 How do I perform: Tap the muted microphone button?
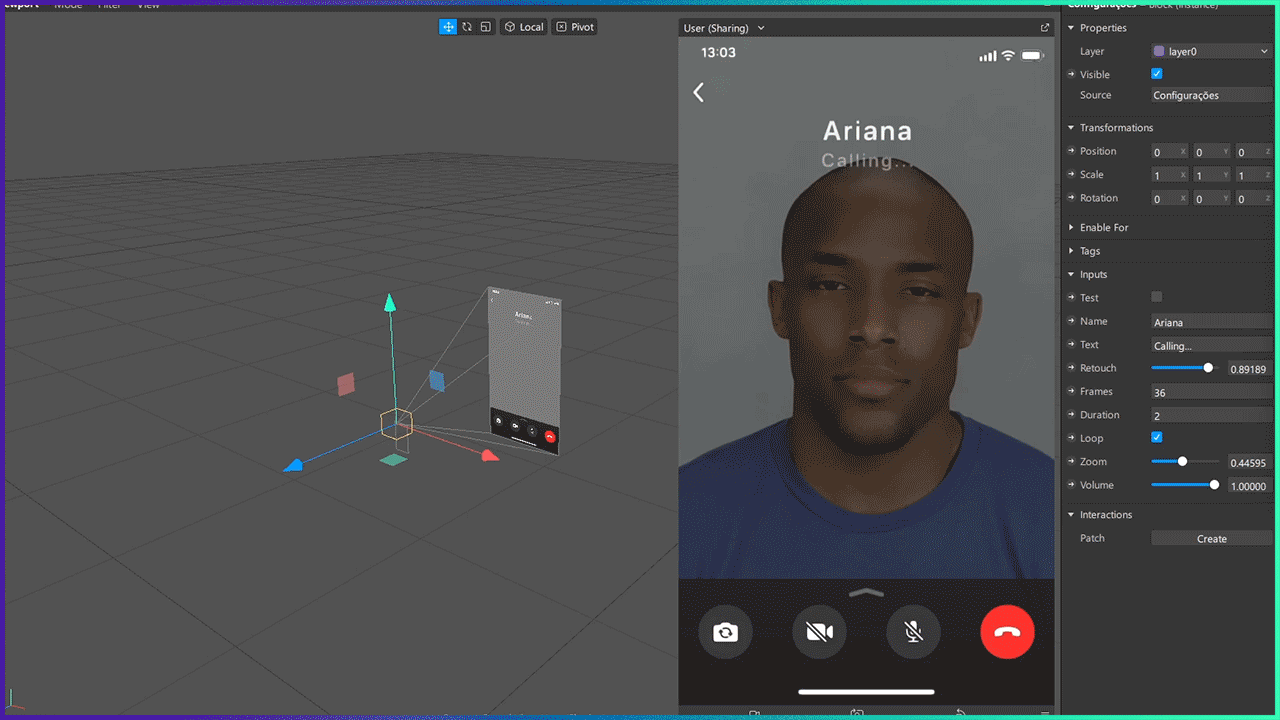coord(913,632)
